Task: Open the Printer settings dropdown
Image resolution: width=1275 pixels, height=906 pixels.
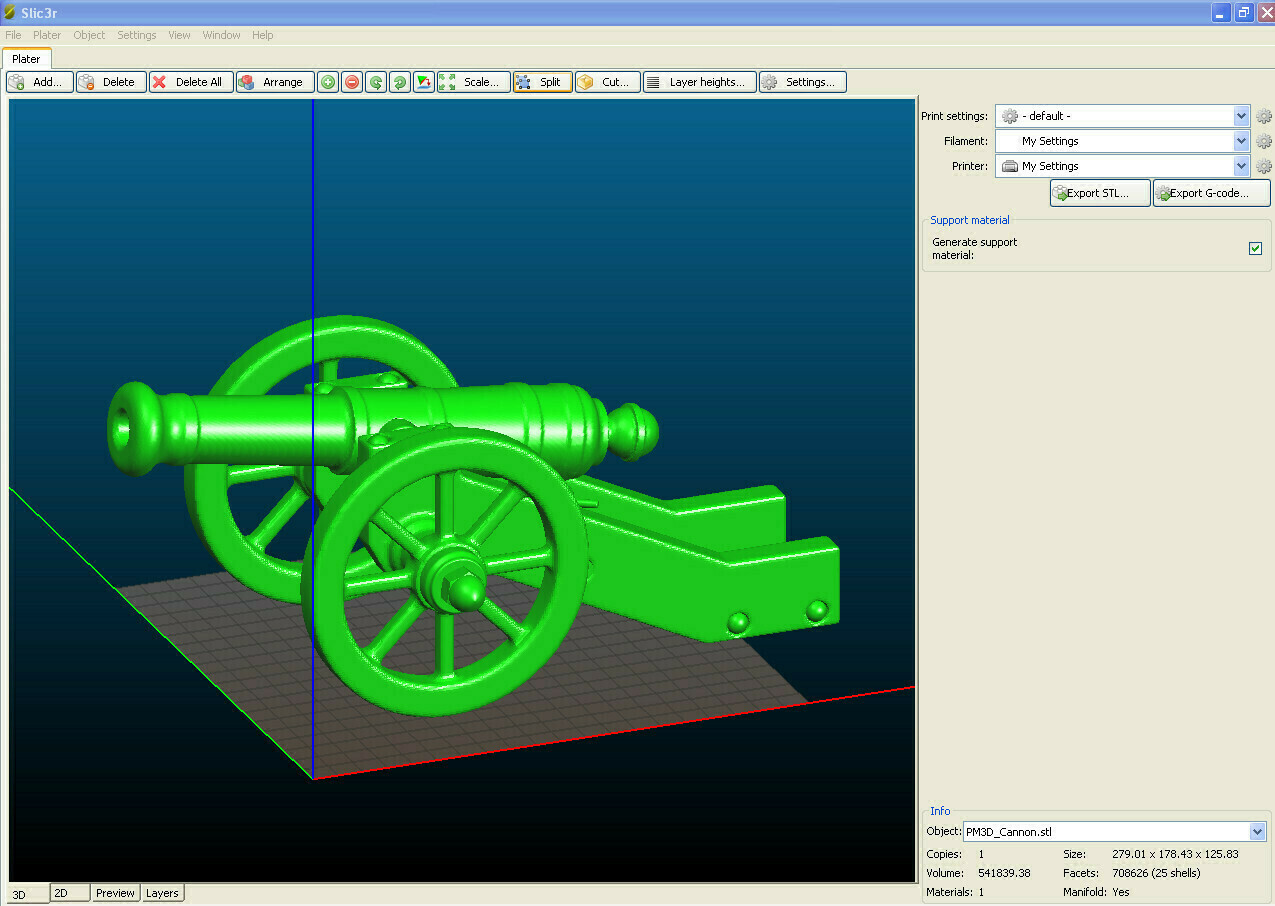Action: [x=1240, y=166]
